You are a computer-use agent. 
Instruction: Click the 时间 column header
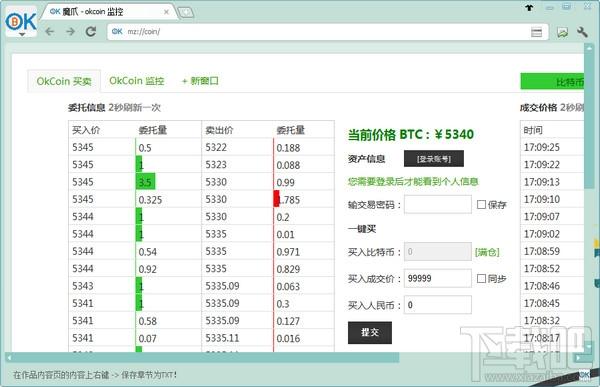533,130
